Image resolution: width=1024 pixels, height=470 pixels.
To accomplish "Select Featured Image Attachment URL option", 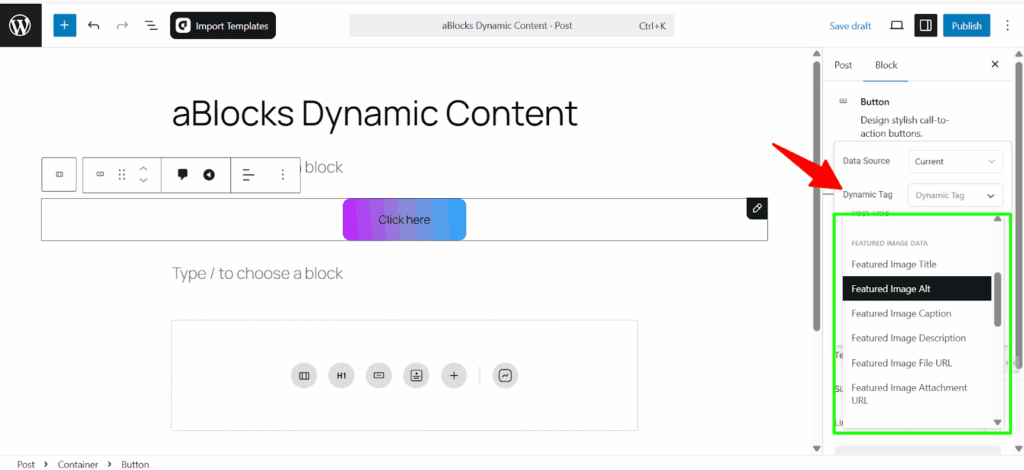I will (x=917, y=394).
